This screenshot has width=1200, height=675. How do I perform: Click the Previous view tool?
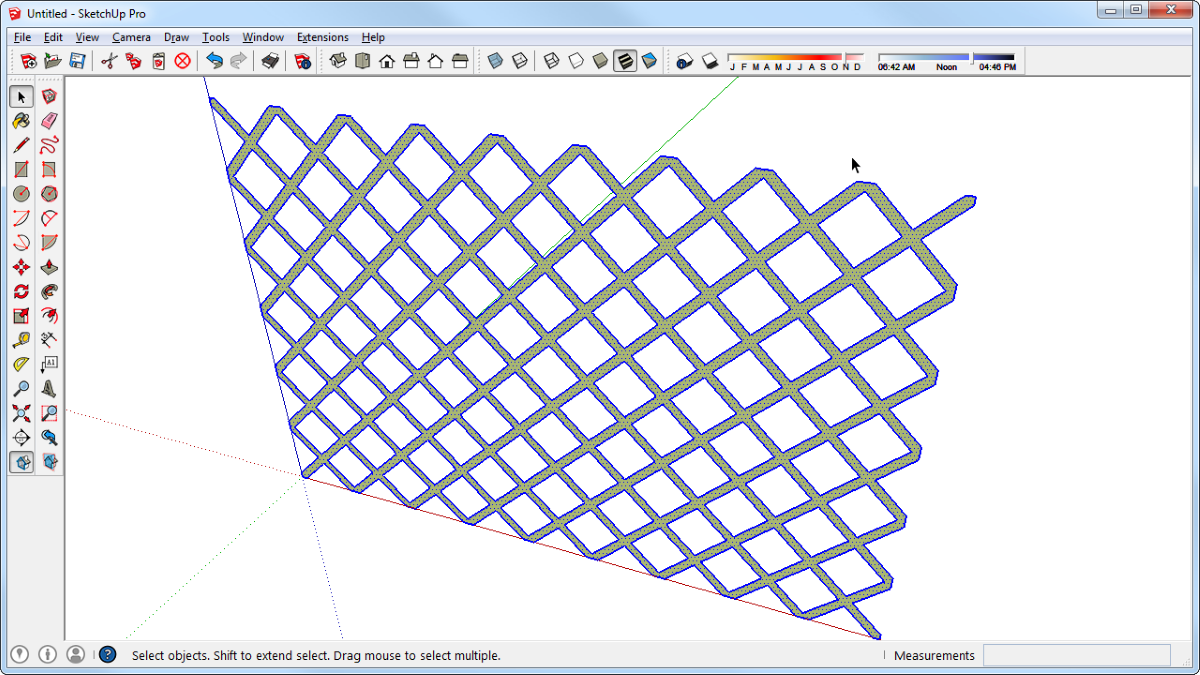[x=49, y=437]
